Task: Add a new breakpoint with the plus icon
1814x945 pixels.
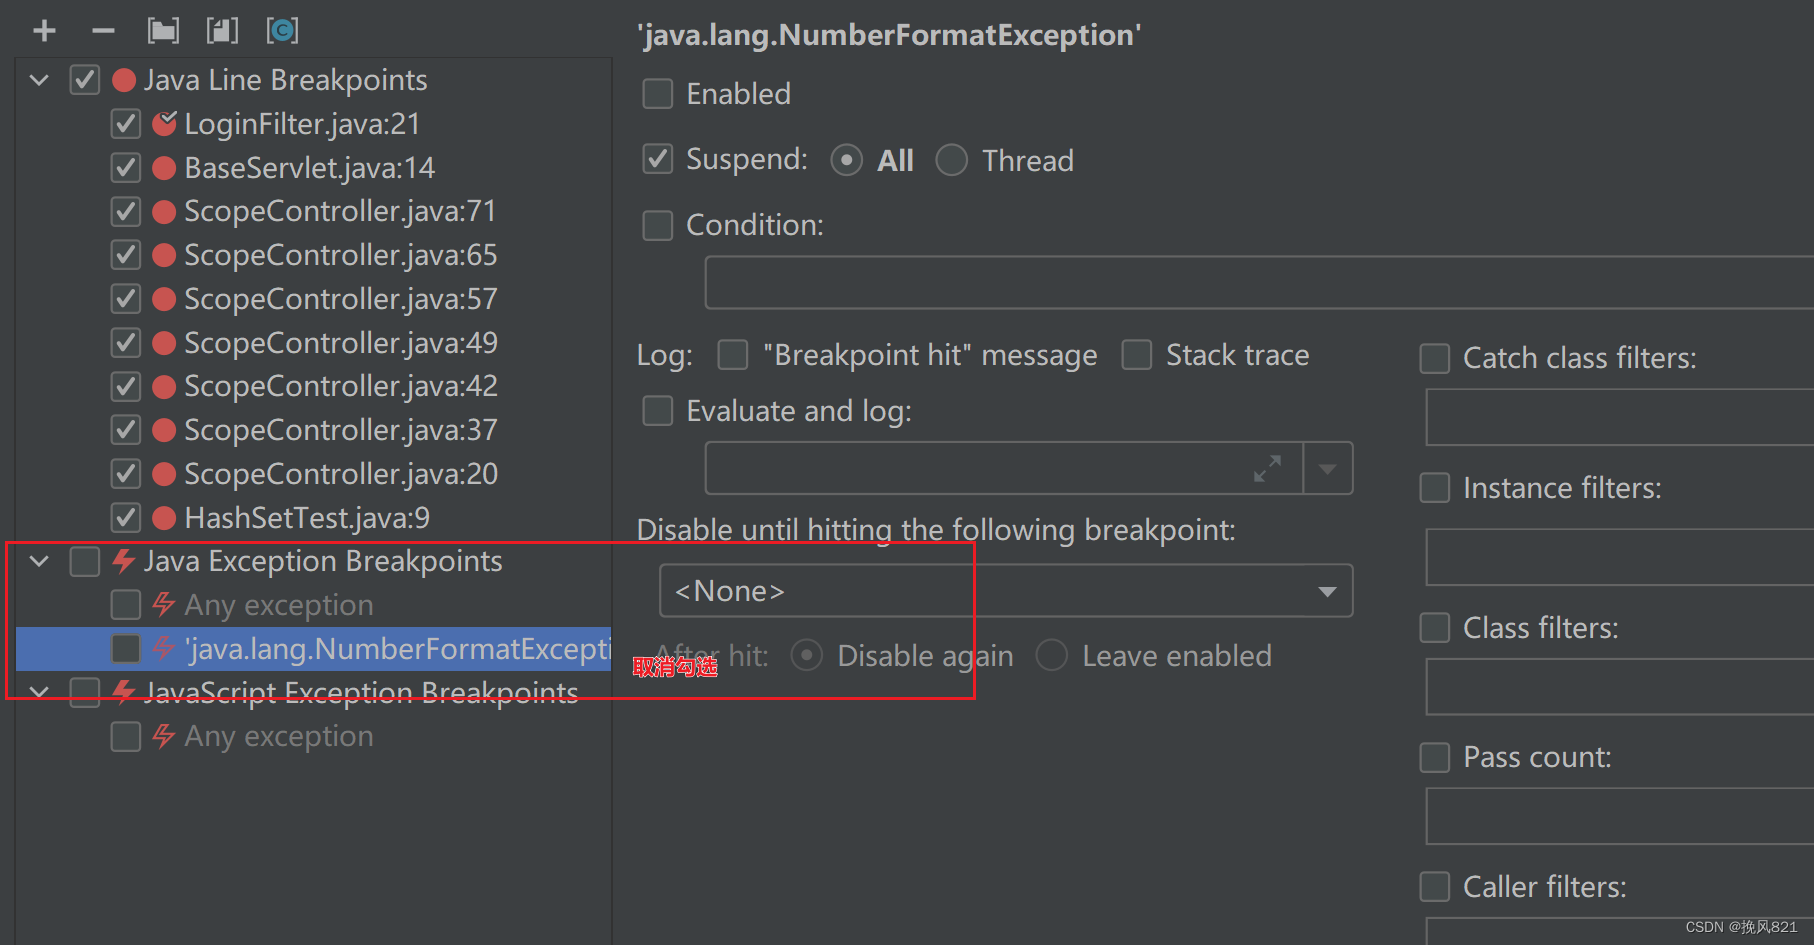Action: 43,30
